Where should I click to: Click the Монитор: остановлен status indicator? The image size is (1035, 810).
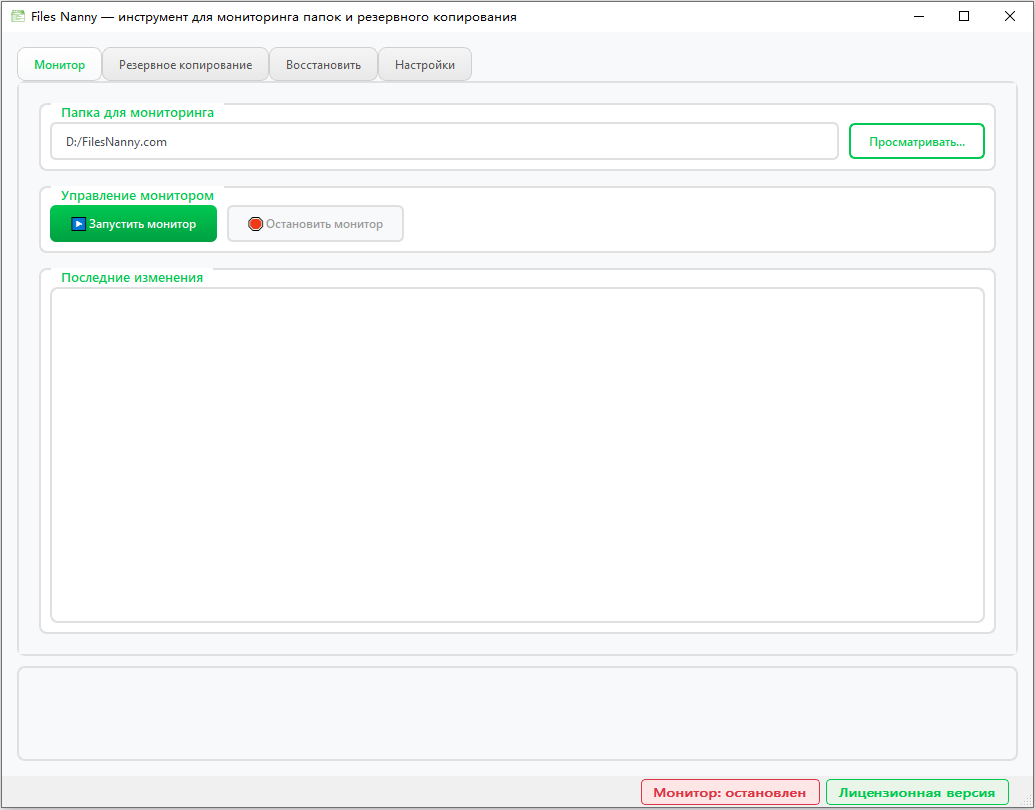coord(730,792)
